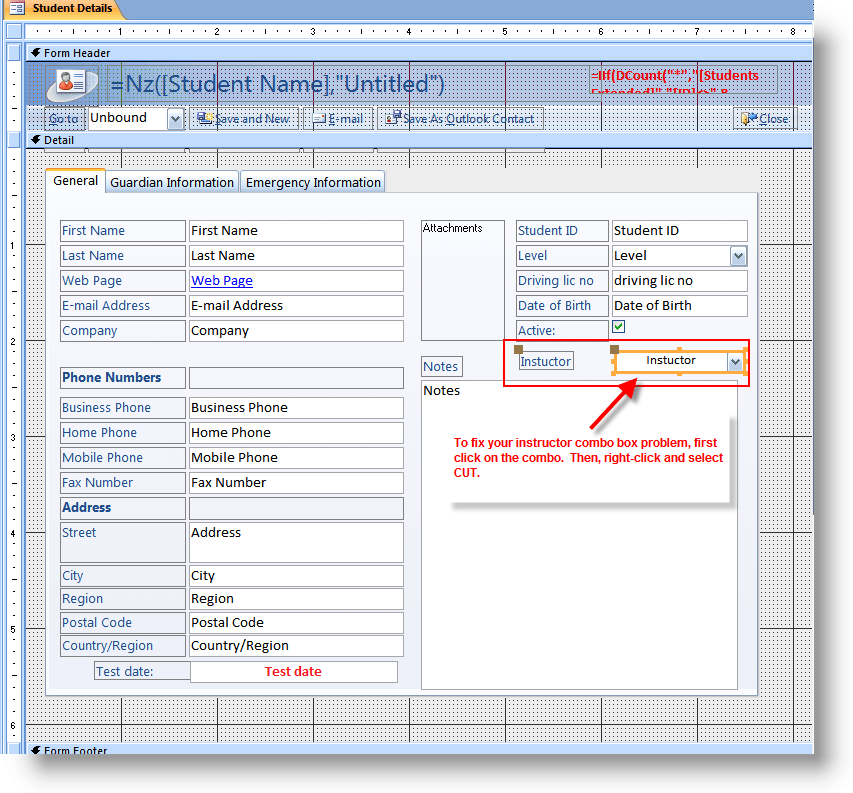Open the Level combo box dropdown
853x793 pixels.
coord(737,255)
